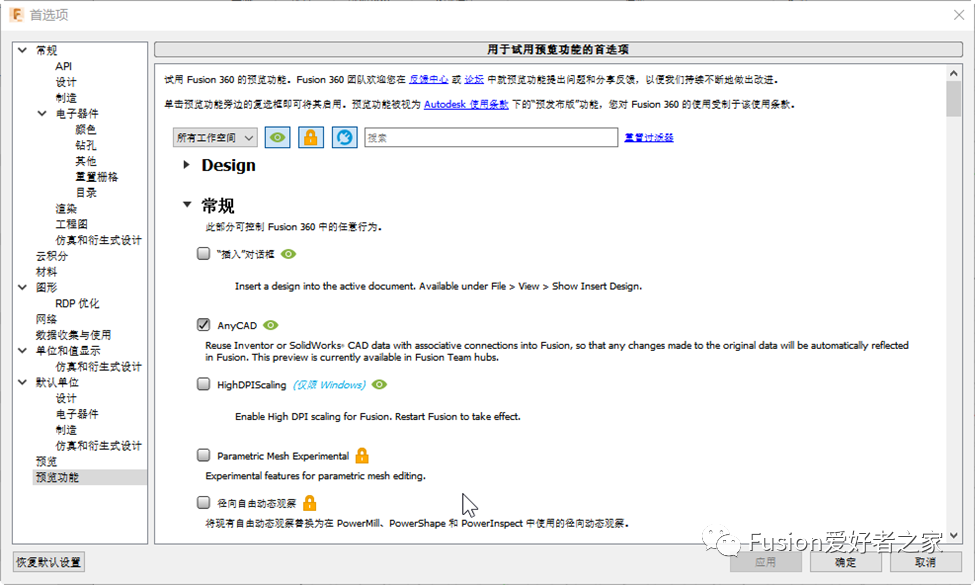Viewport: 975px width, 585px height.
Task: Click the Fusion app icon in title bar
Action: click(x=16, y=14)
